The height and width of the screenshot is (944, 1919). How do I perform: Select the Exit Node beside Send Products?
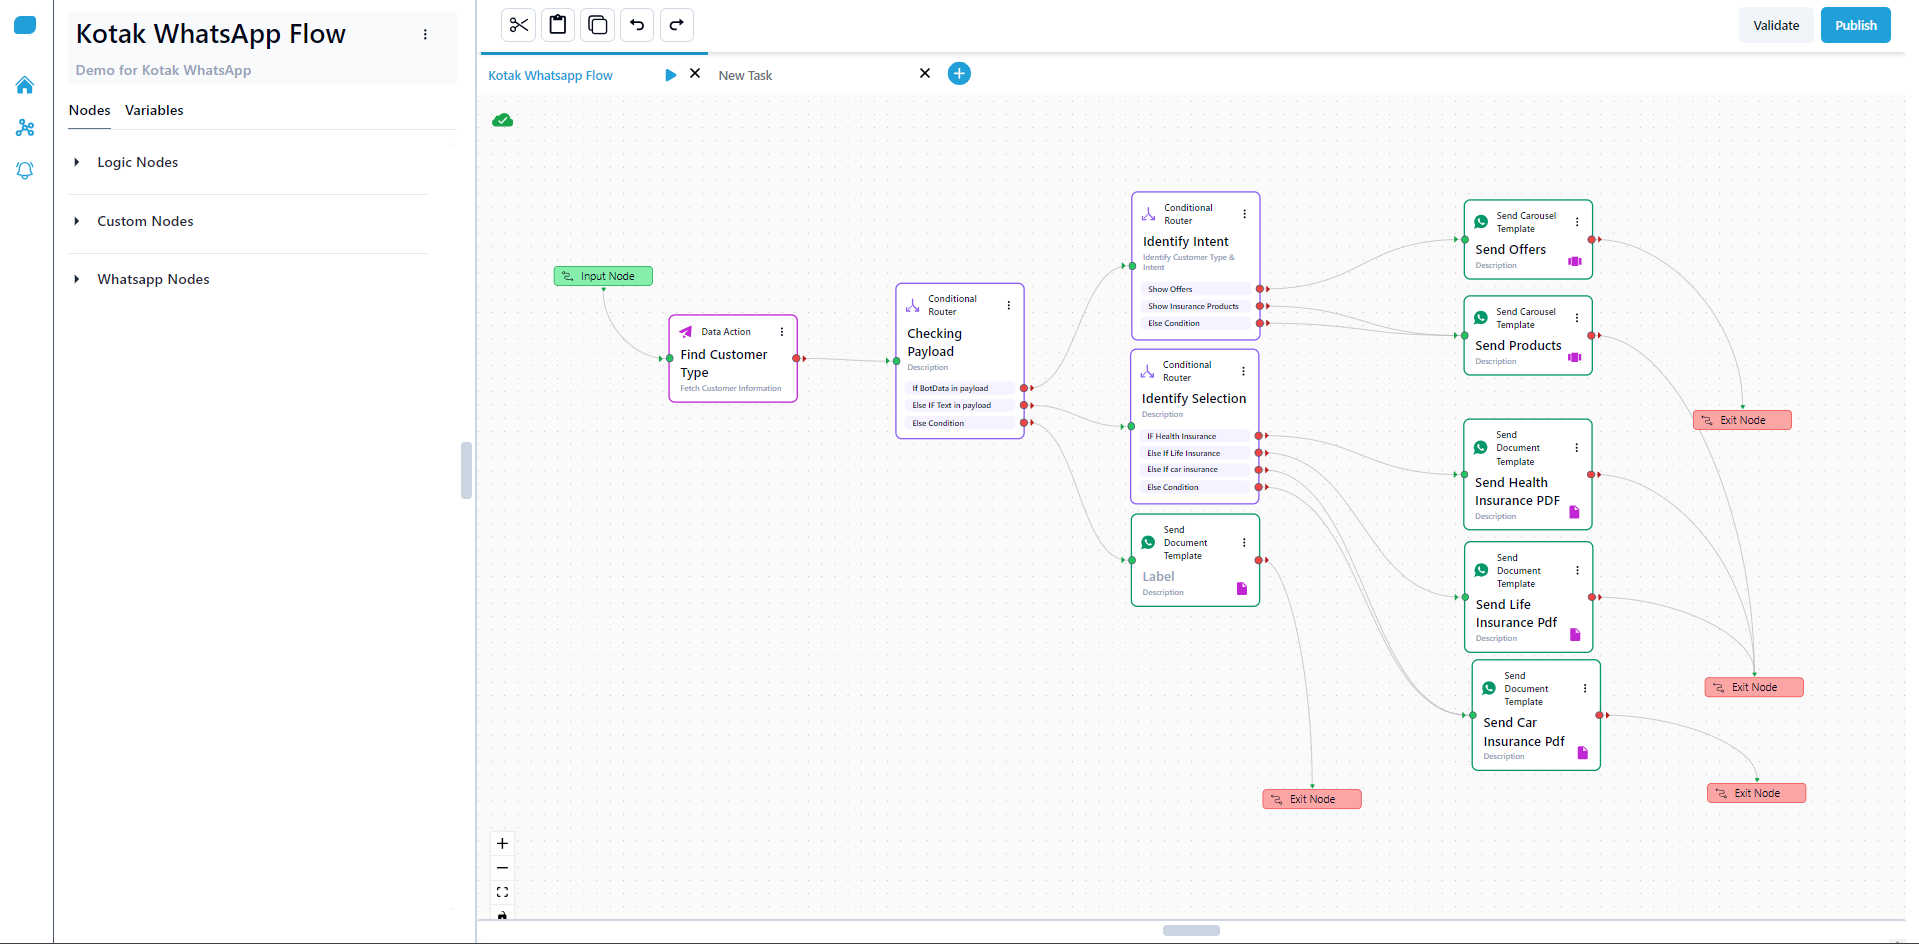(1742, 420)
